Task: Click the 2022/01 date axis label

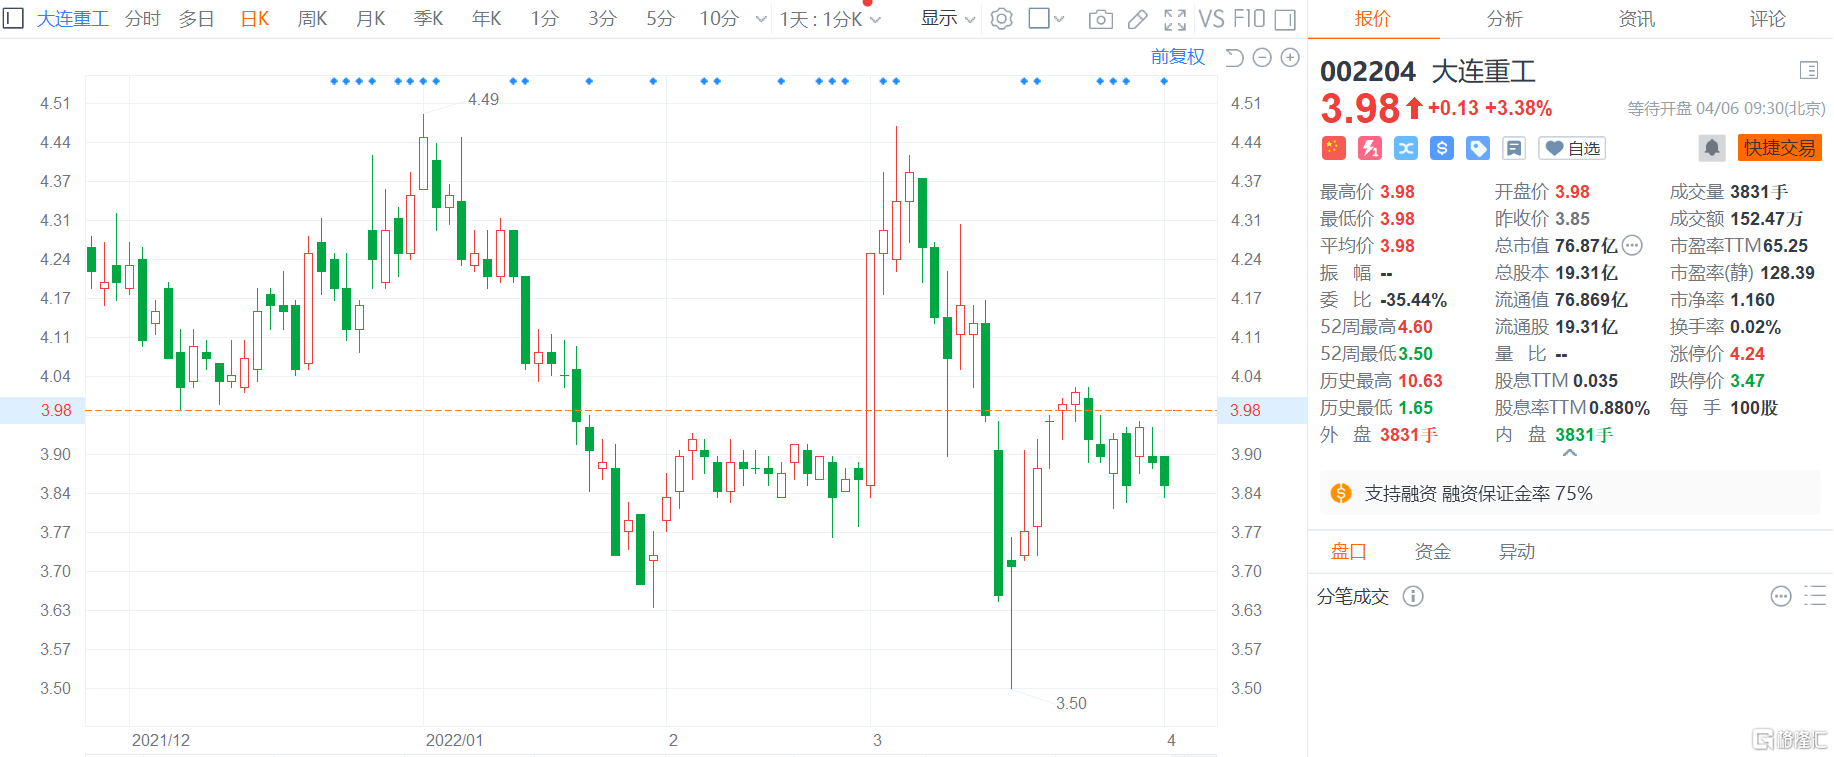Action: 455,740
